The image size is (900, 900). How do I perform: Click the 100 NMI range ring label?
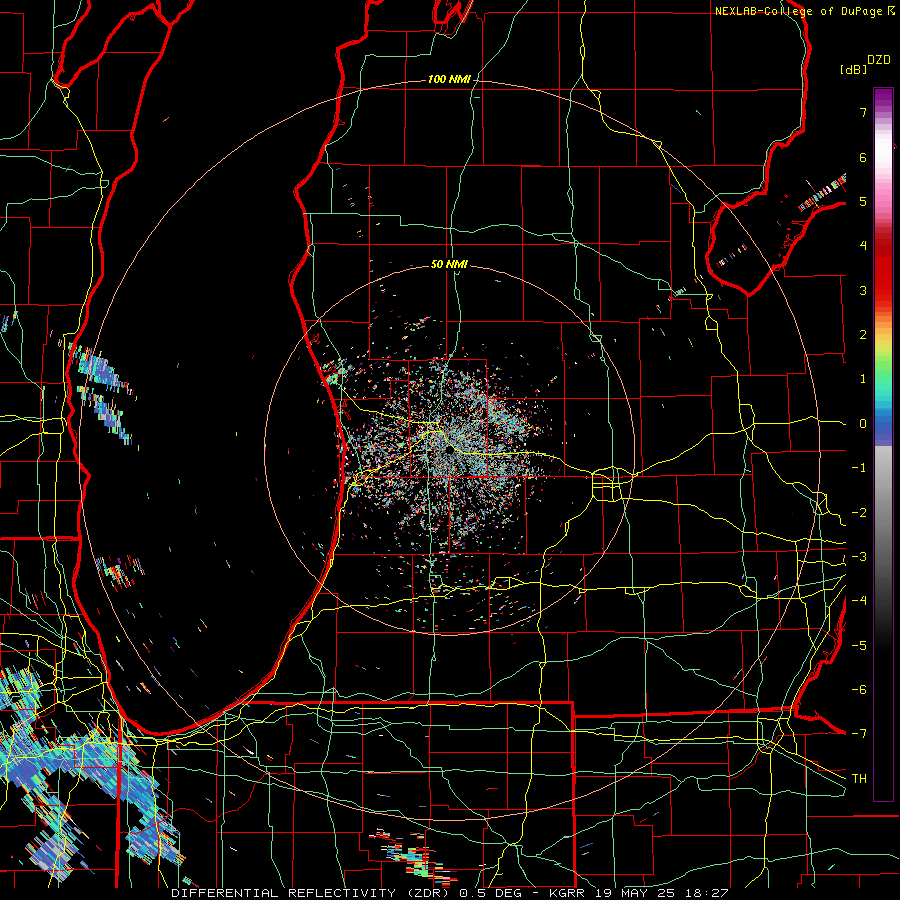(x=449, y=79)
